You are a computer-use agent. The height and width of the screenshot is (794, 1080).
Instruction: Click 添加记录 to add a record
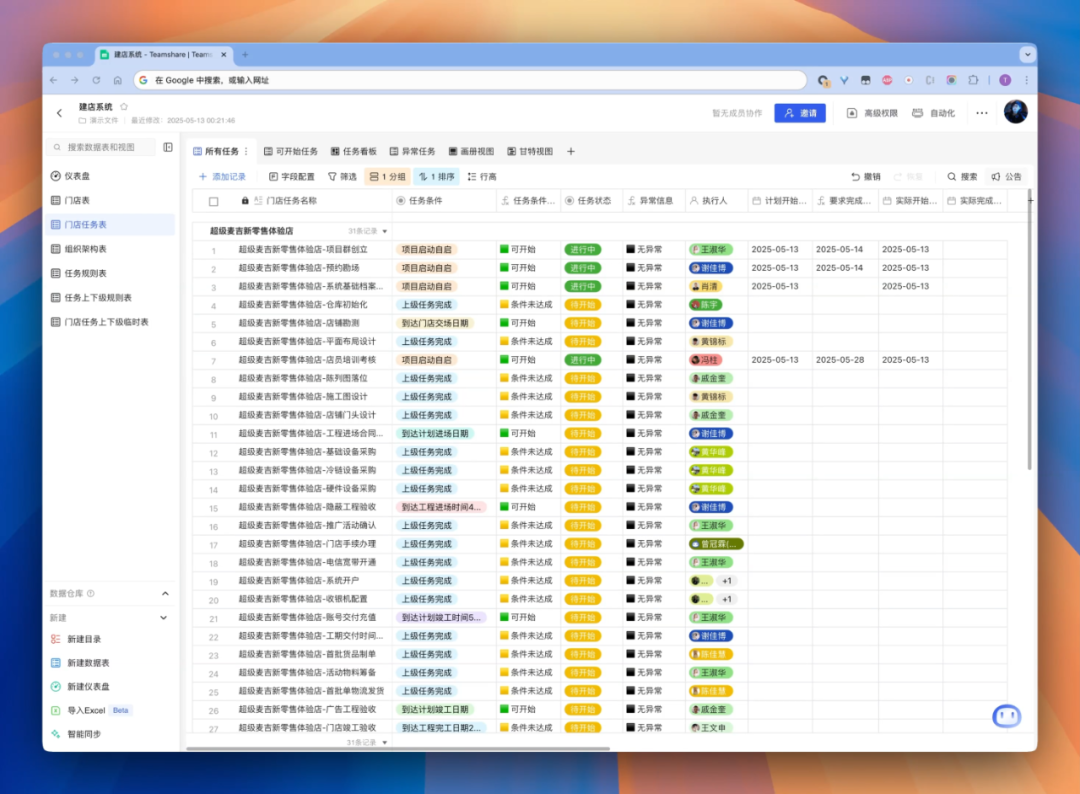[222, 176]
